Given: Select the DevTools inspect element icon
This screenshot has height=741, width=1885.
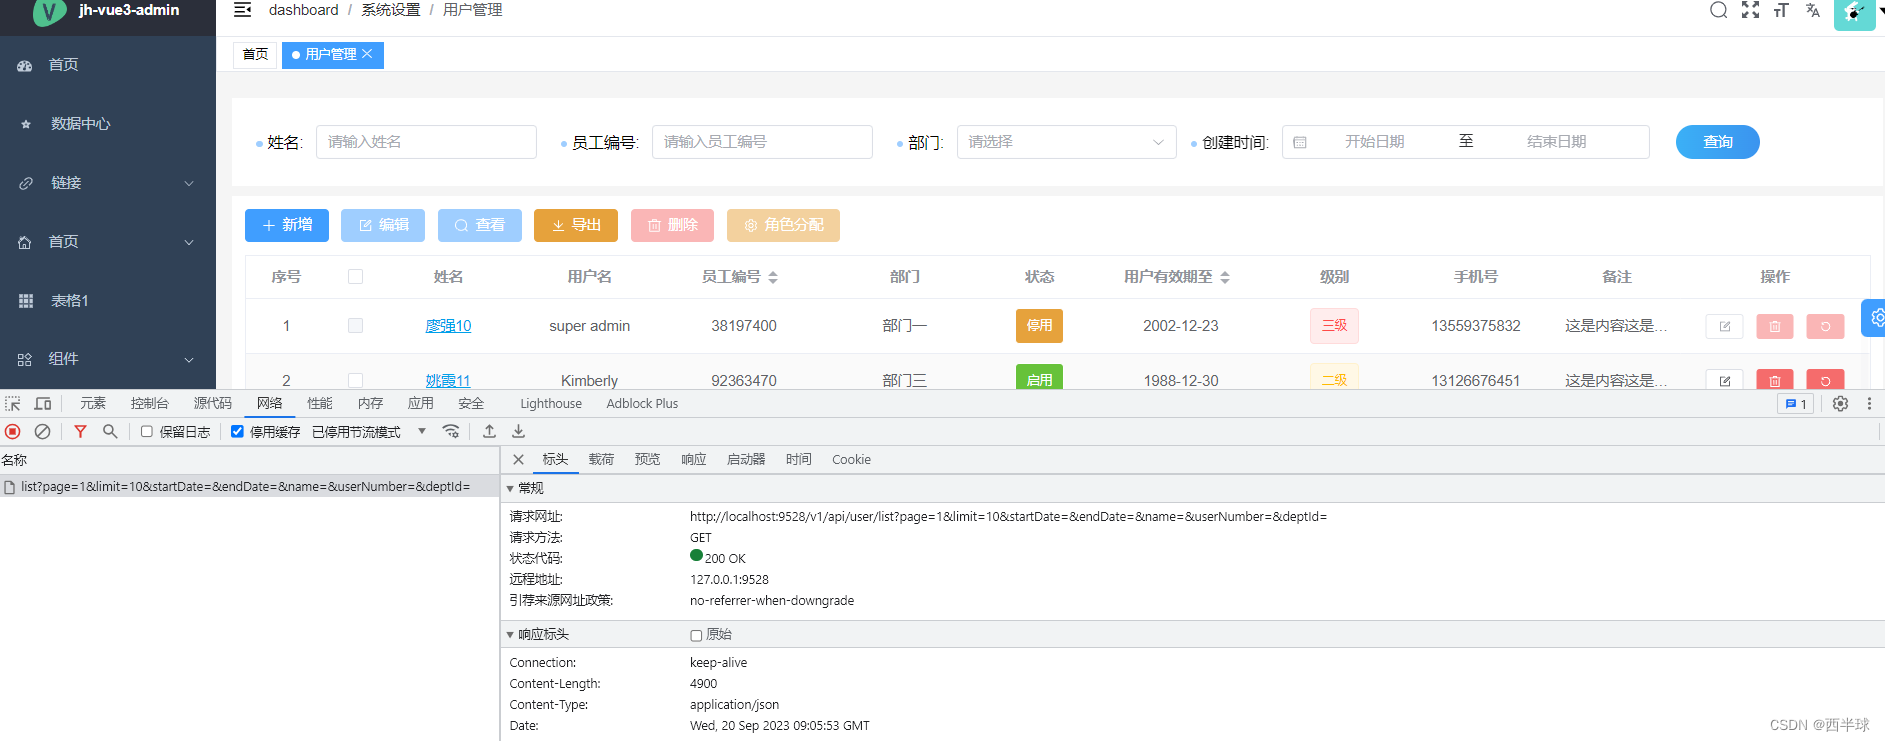Looking at the screenshot, I should pos(13,404).
